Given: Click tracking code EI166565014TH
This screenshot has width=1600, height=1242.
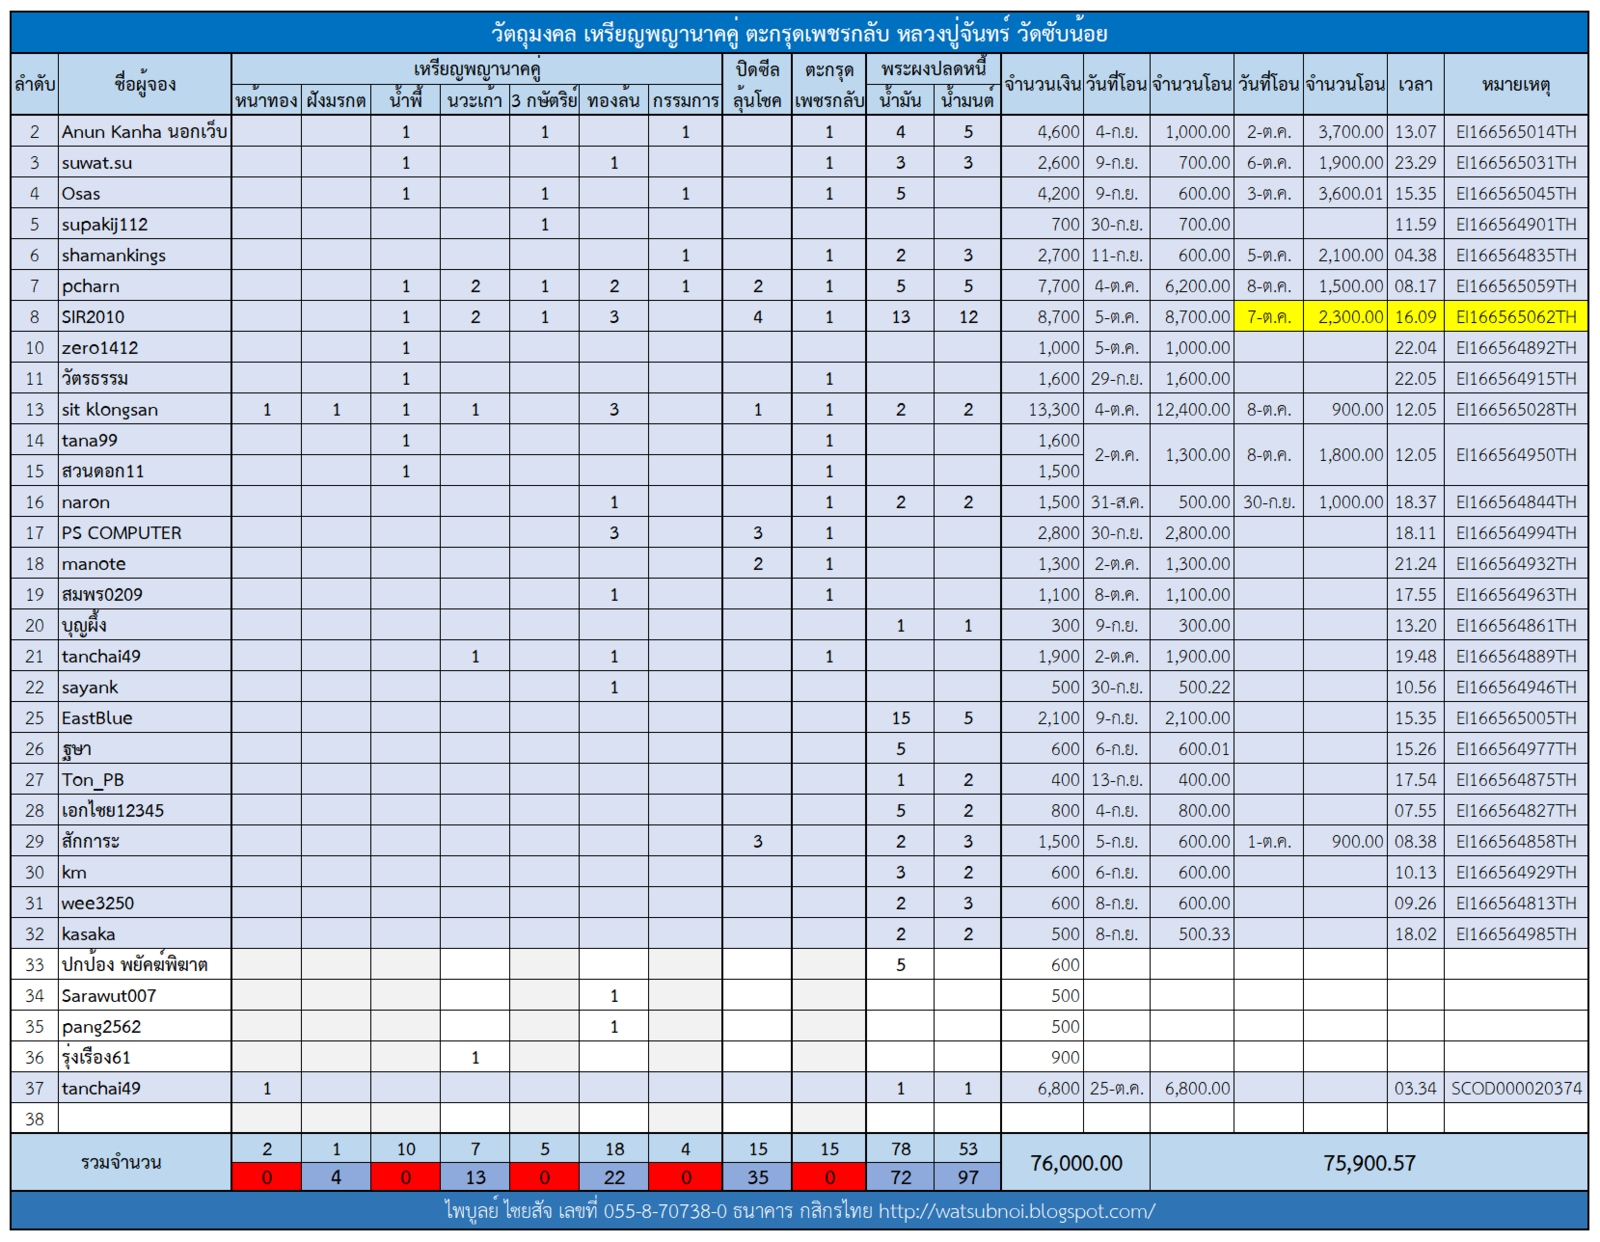Looking at the screenshot, I should [x=1516, y=131].
